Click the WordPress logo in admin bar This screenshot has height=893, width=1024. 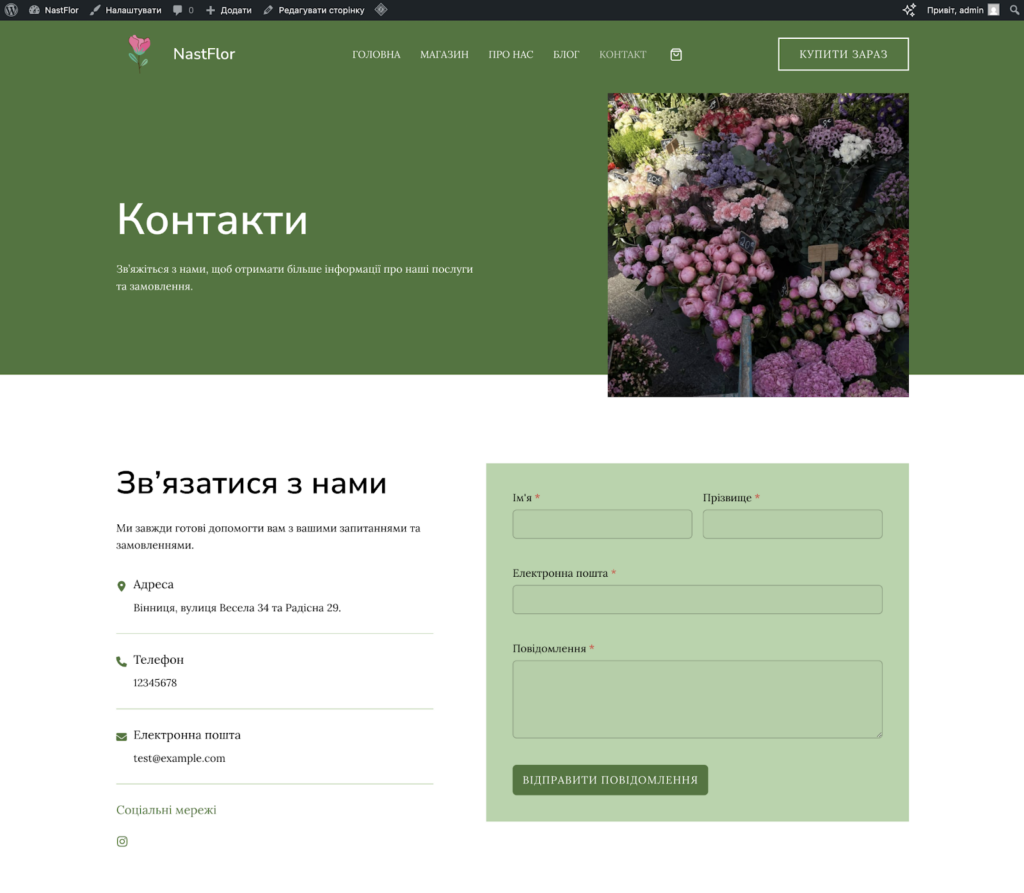point(11,10)
